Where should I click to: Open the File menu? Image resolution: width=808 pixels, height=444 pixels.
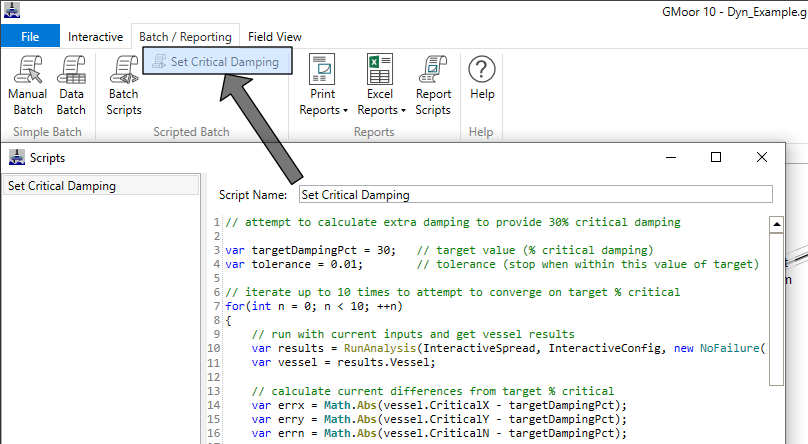tap(30, 37)
